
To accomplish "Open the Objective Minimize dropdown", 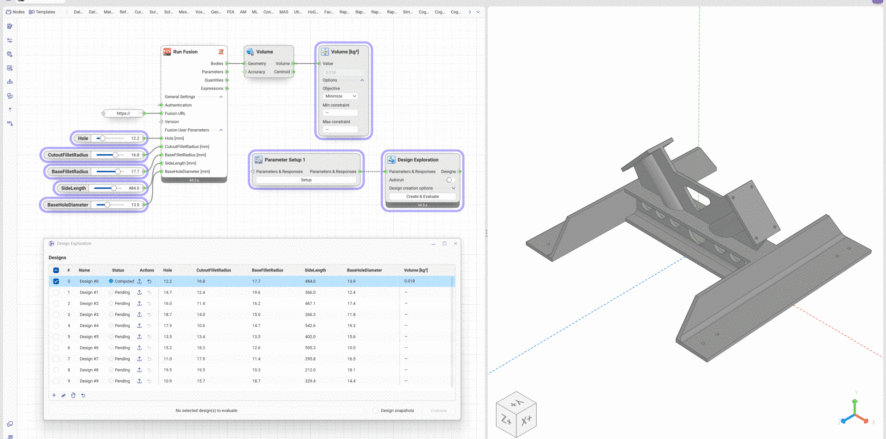I will coord(340,96).
